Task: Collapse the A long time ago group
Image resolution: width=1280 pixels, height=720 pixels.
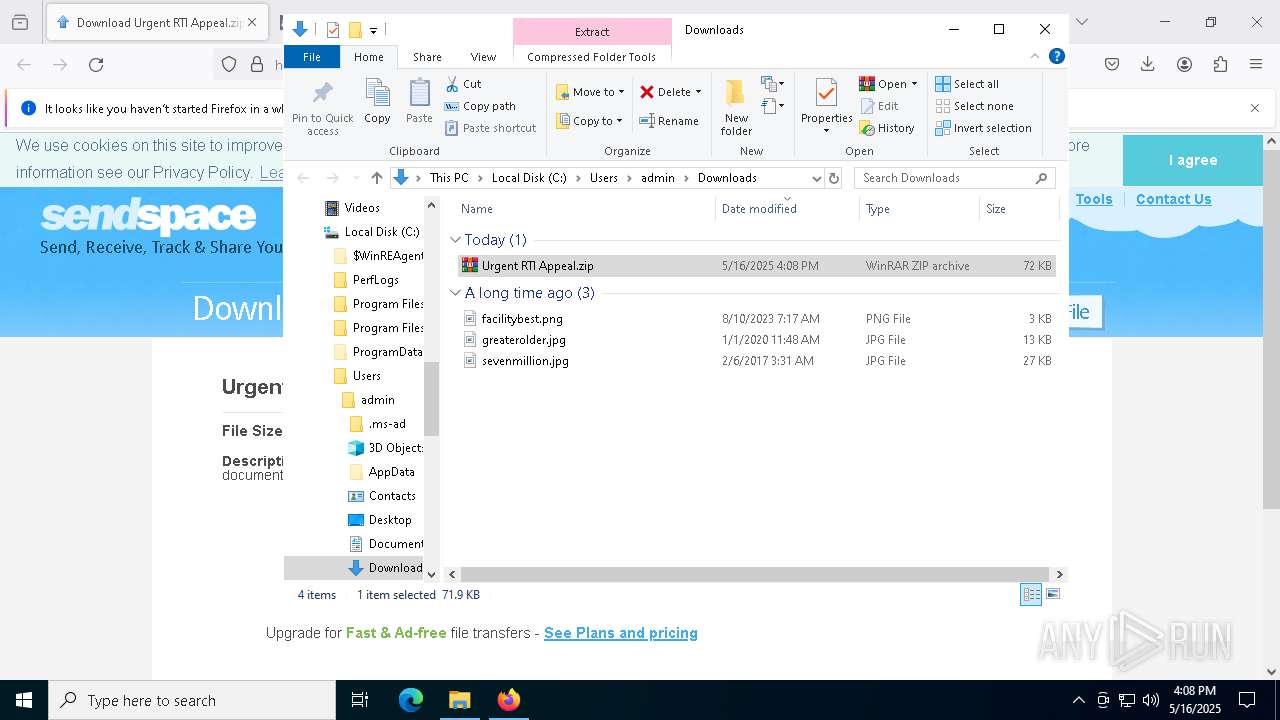Action: point(456,293)
